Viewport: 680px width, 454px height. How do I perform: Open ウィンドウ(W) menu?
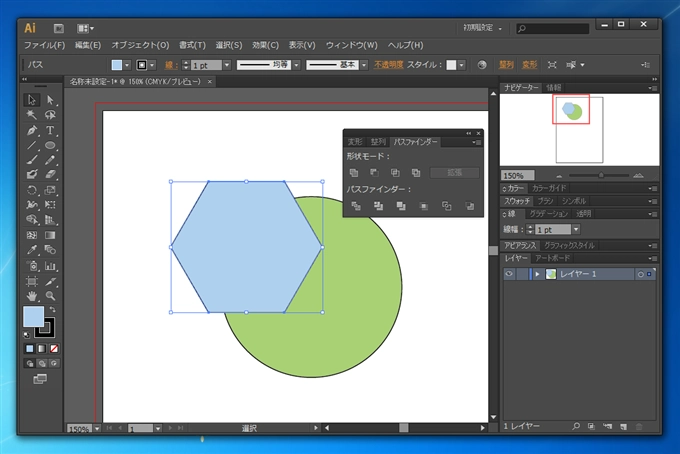coord(352,45)
